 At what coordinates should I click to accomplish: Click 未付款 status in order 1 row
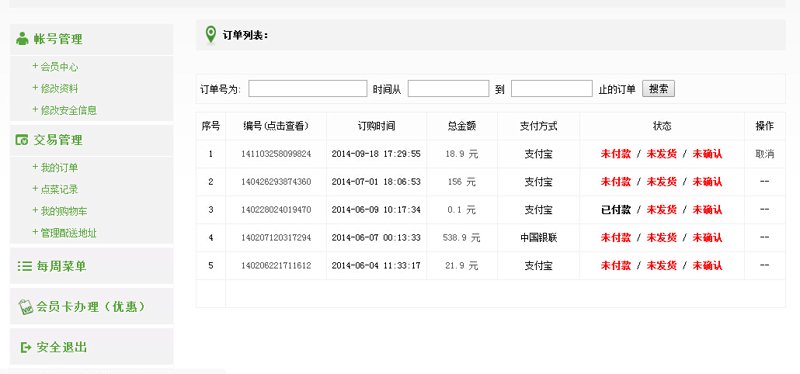pos(616,154)
